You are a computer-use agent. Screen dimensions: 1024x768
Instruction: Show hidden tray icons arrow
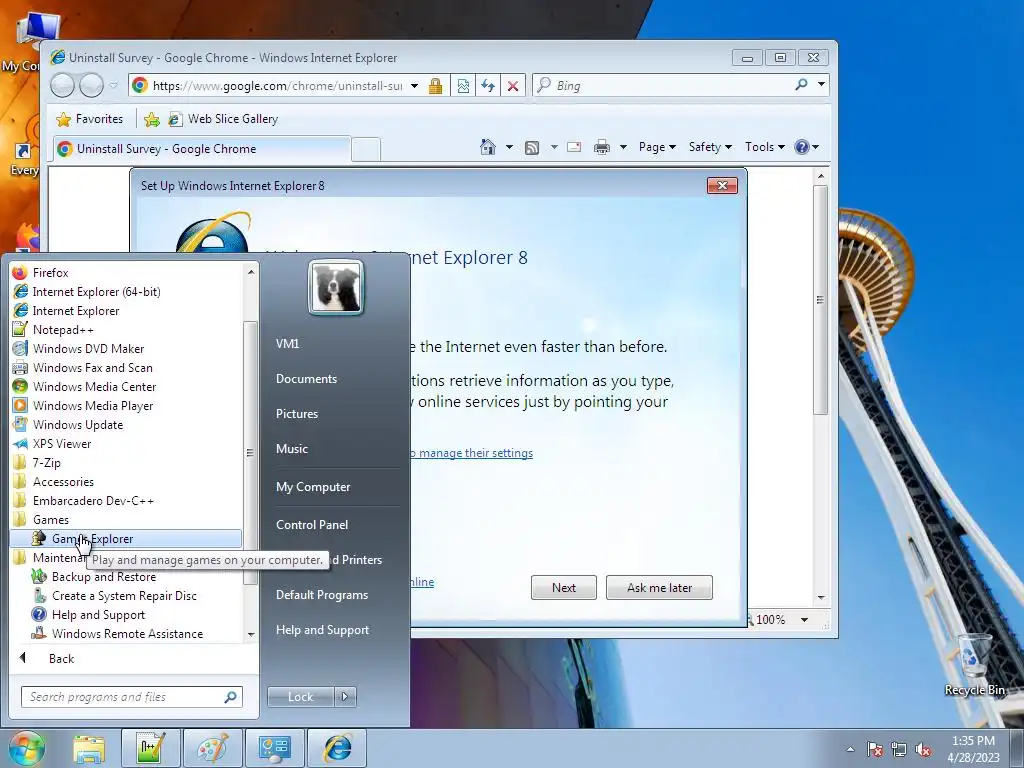(x=850, y=749)
